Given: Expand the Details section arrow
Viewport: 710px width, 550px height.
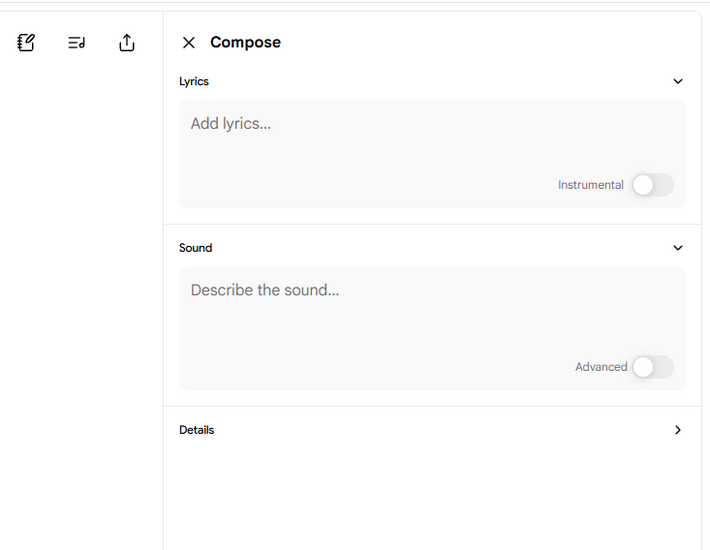Looking at the screenshot, I should click(x=678, y=430).
